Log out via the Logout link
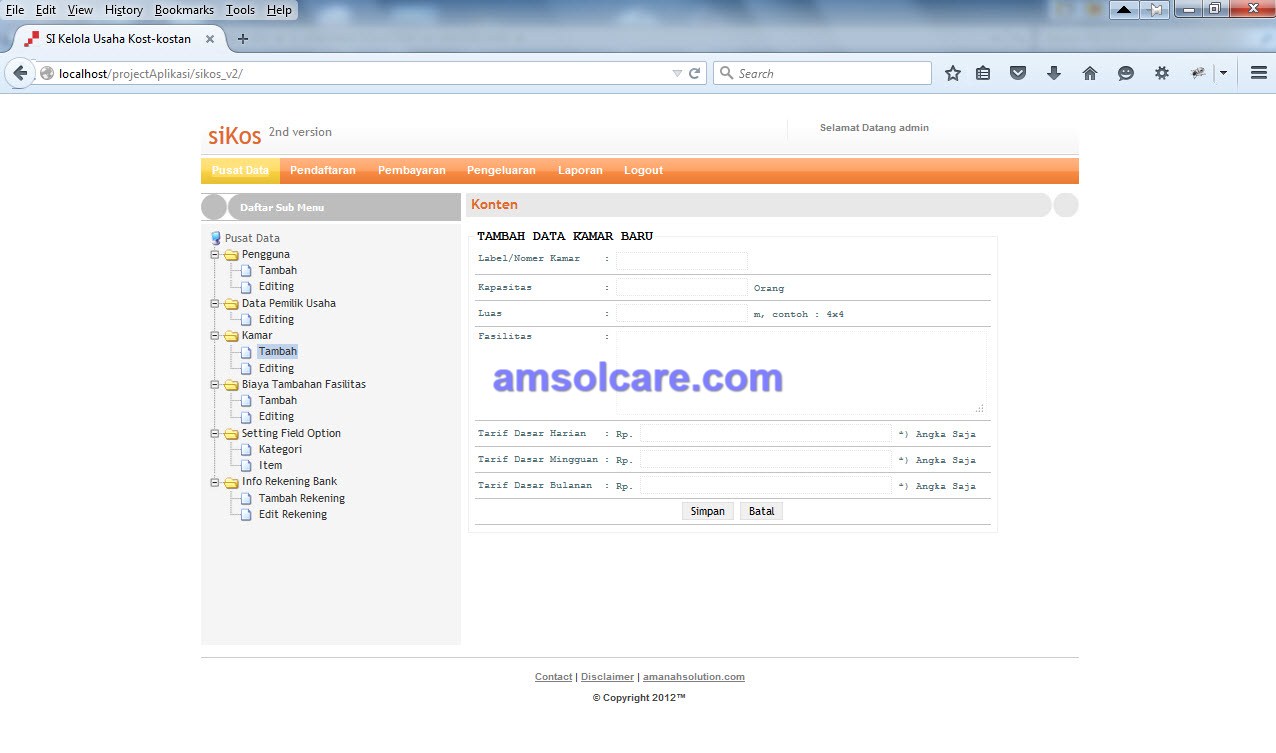 (x=643, y=170)
